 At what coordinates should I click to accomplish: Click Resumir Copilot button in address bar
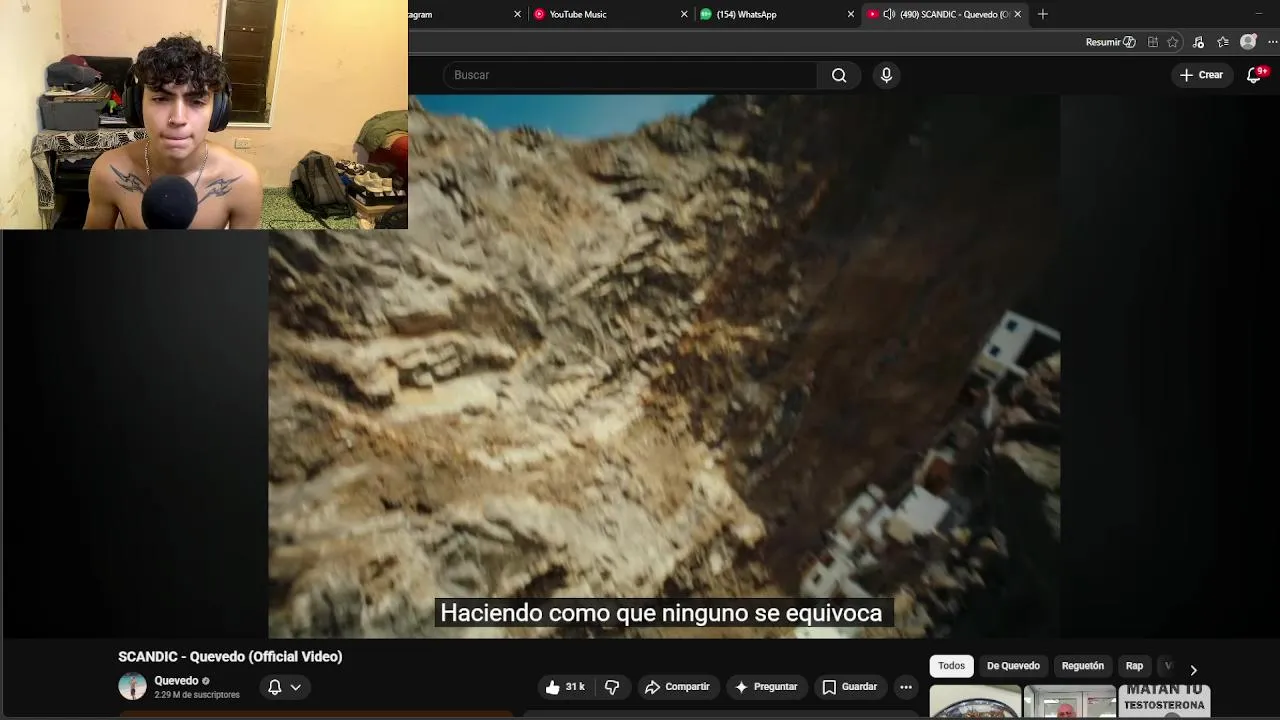tap(1110, 42)
